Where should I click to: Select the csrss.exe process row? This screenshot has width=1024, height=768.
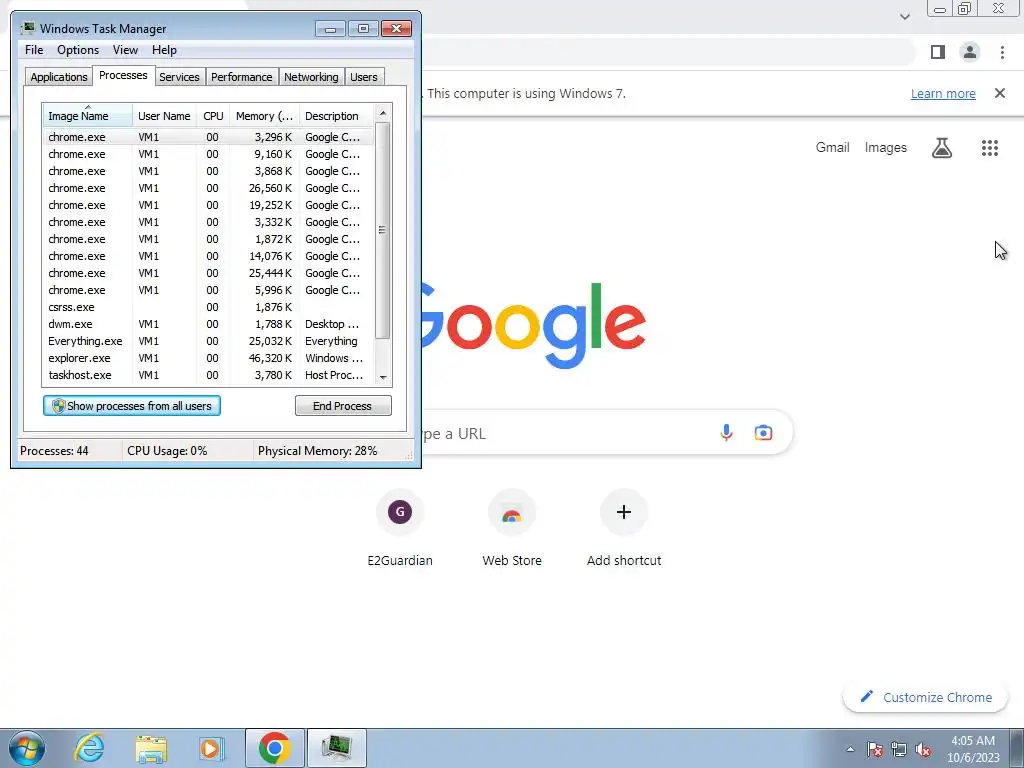pyautogui.click(x=209, y=307)
